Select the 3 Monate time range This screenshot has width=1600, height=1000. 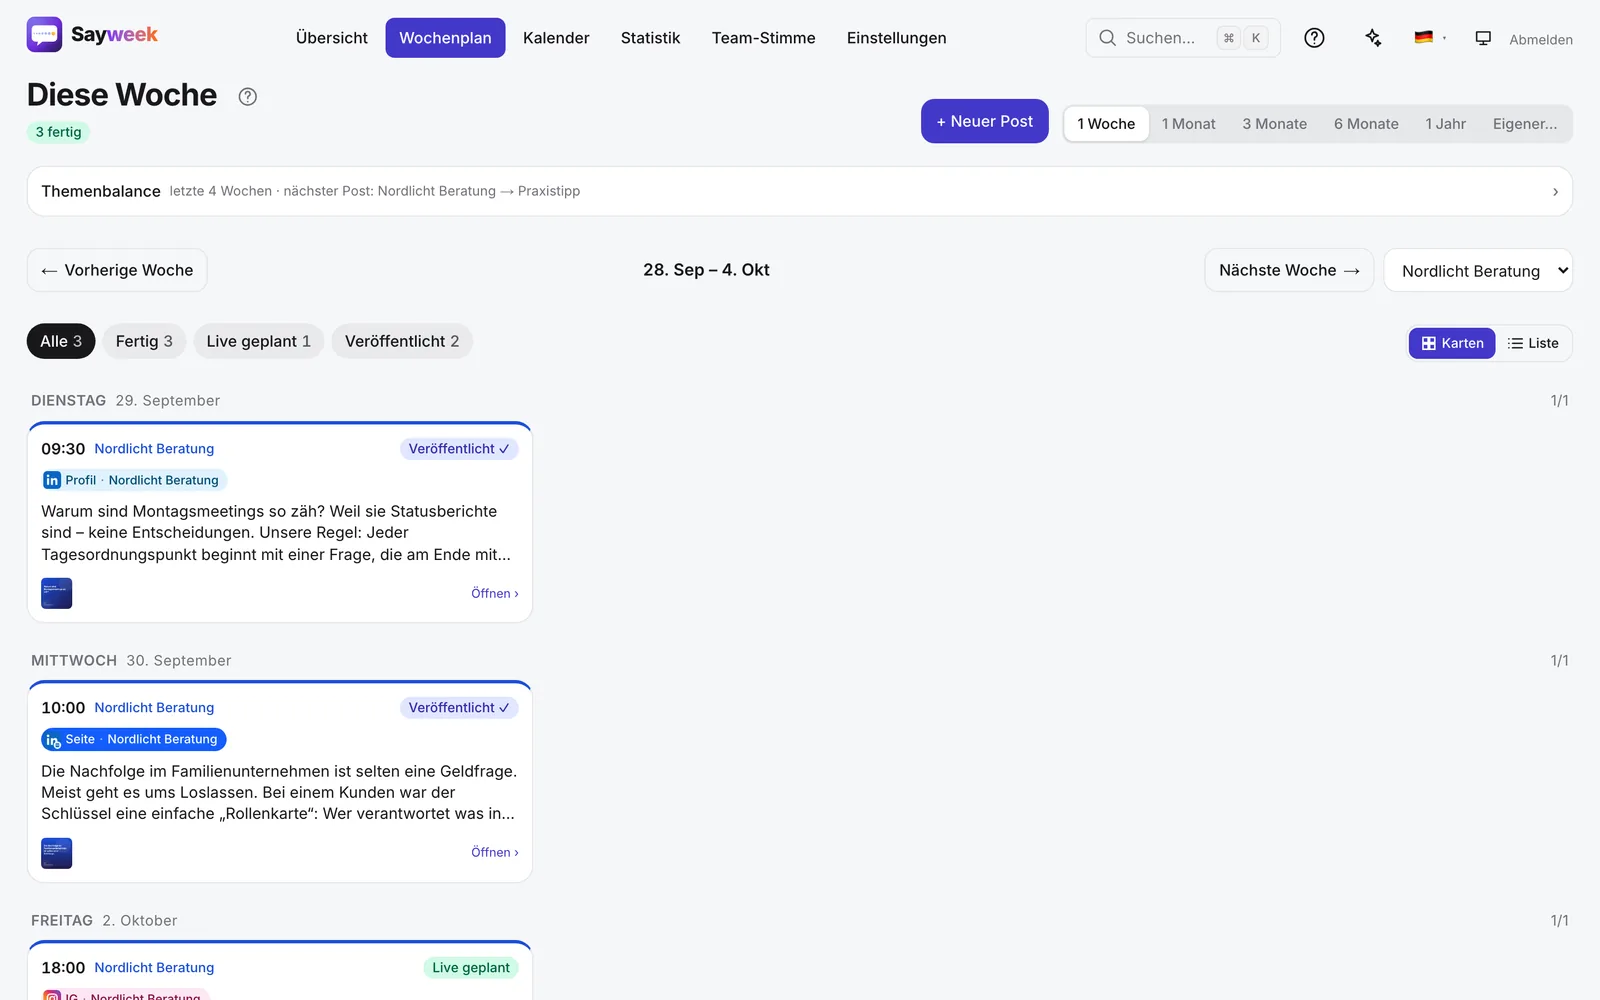pos(1274,124)
